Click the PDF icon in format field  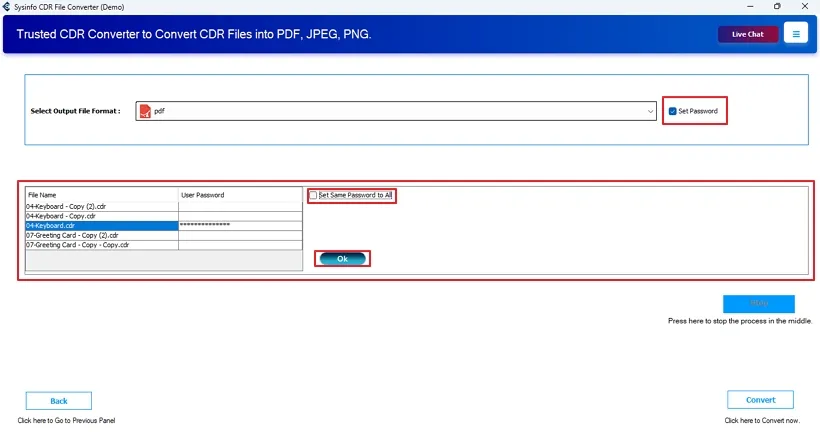(x=144, y=111)
